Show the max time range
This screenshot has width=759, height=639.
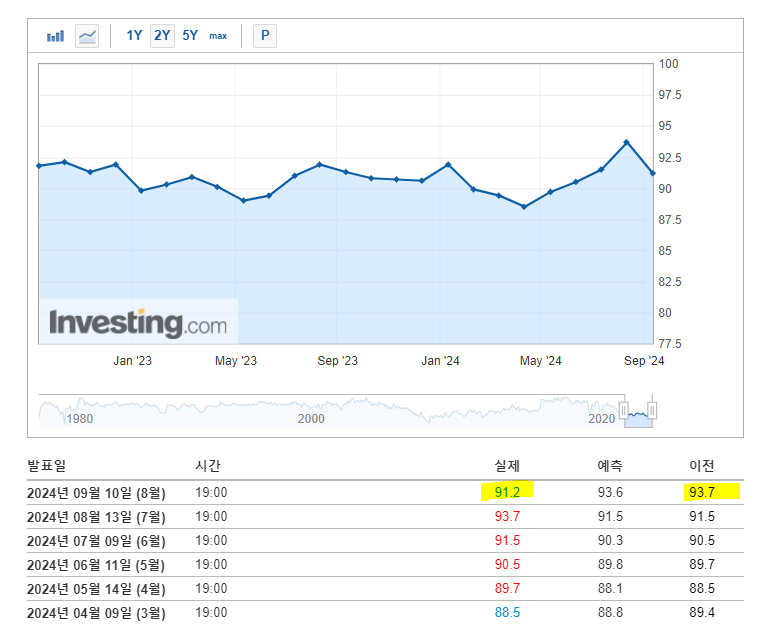[218, 36]
